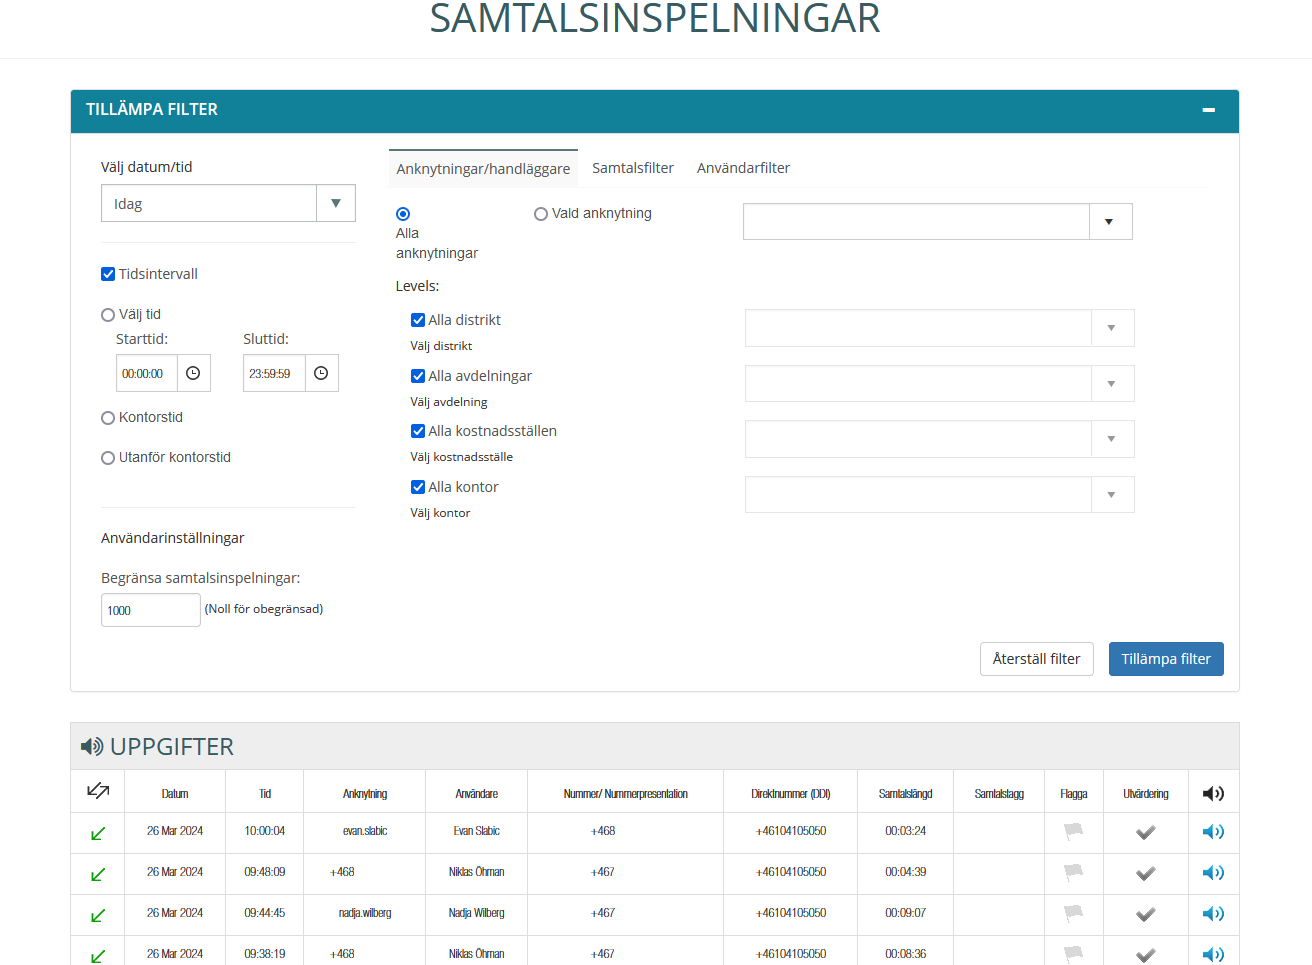The image size is (1312, 965).
Task: Play the 09:44:45 recording speaker icon
Action: 1212,914
